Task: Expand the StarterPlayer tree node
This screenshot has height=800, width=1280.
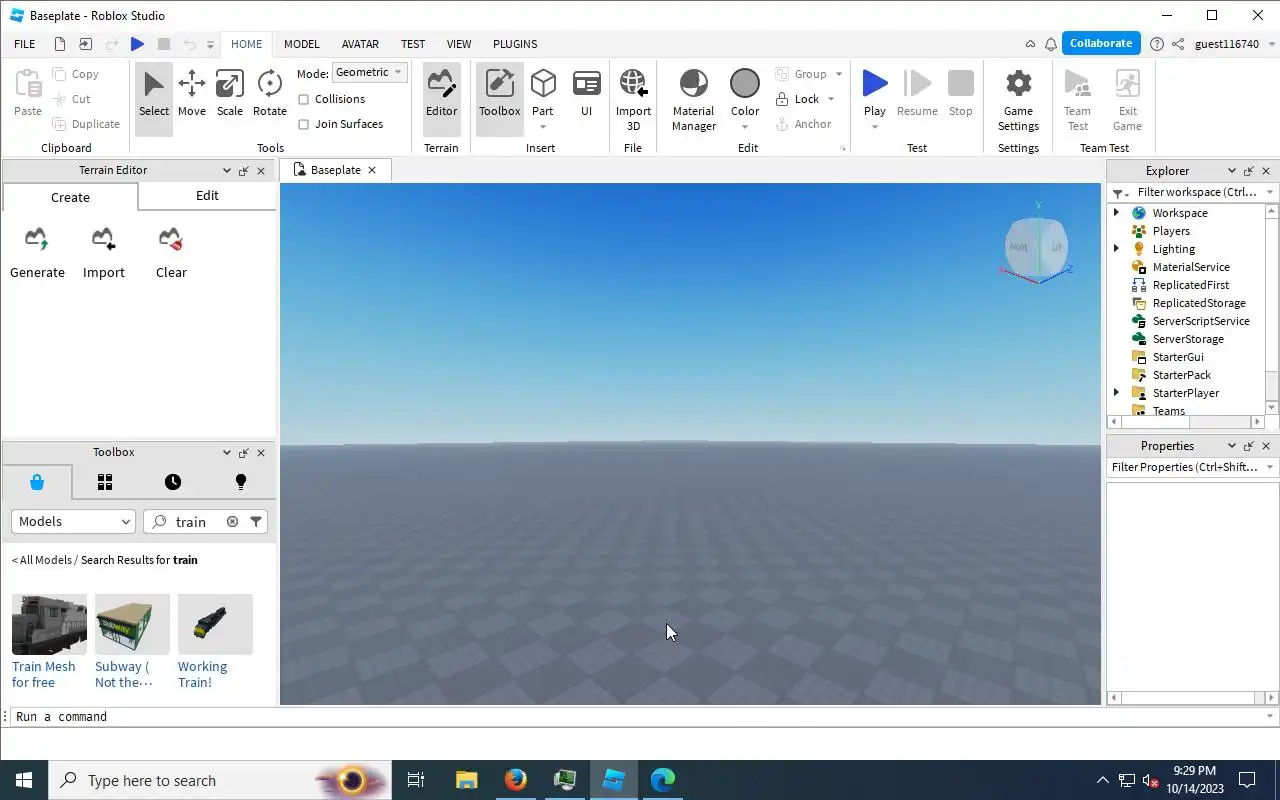Action: [1116, 393]
